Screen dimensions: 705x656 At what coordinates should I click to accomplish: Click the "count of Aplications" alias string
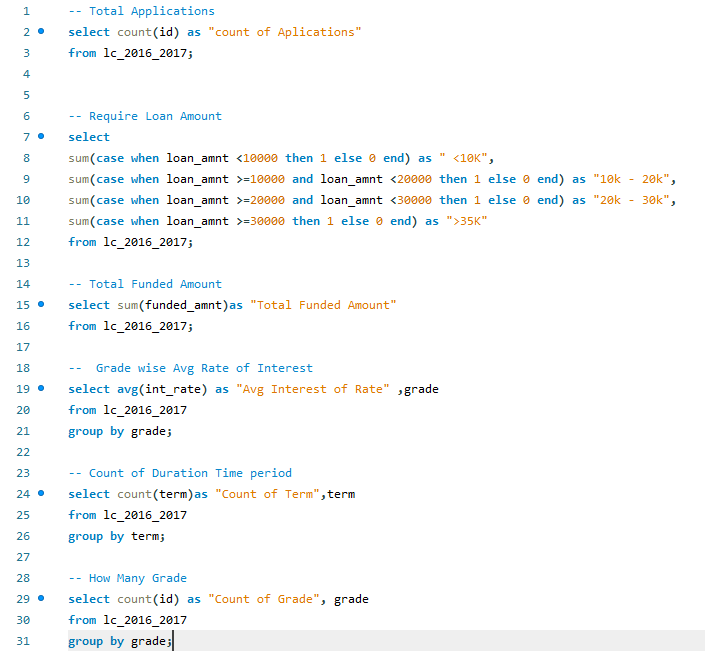(x=284, y=32)
